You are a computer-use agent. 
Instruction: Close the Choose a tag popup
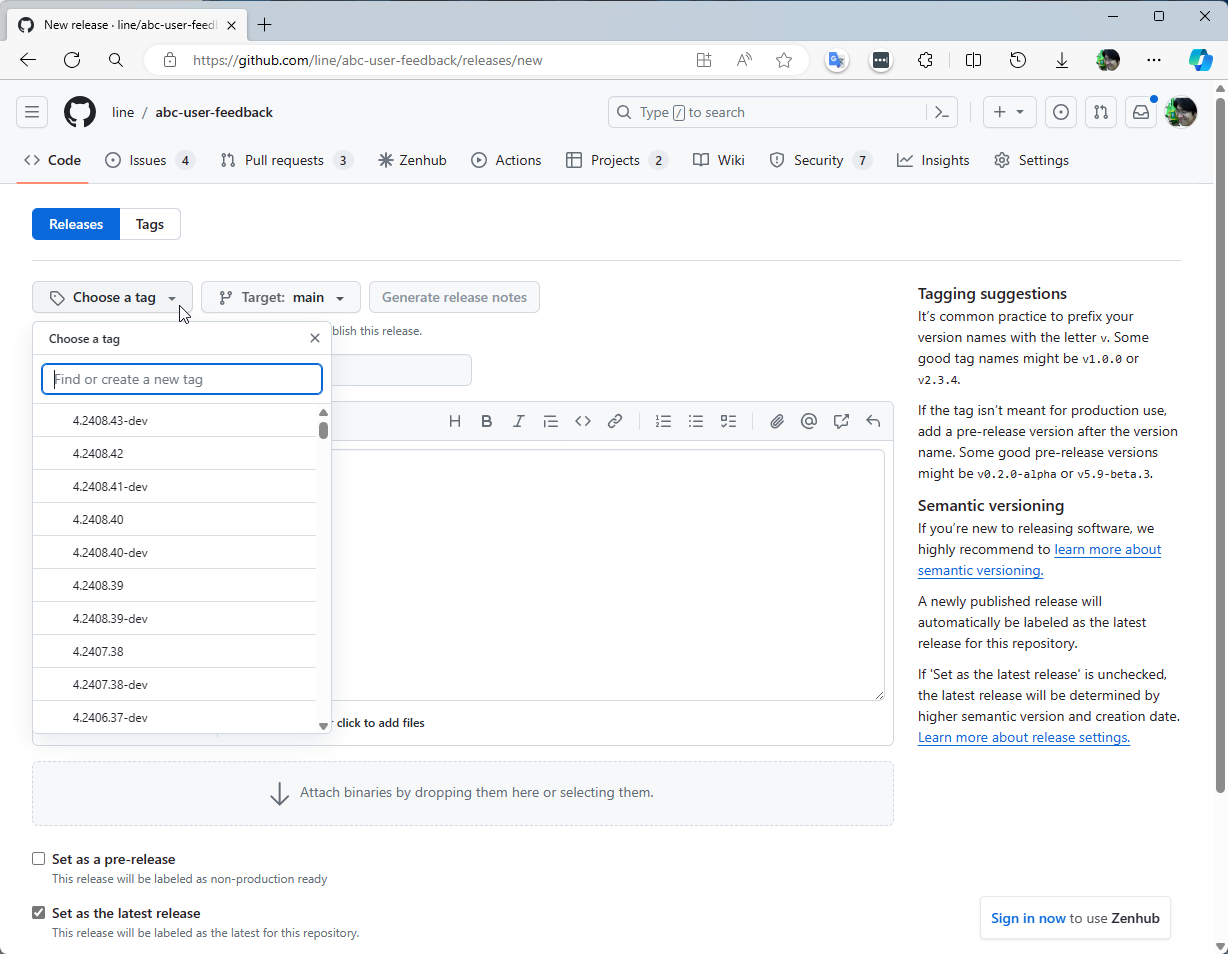tap(315, 338)
